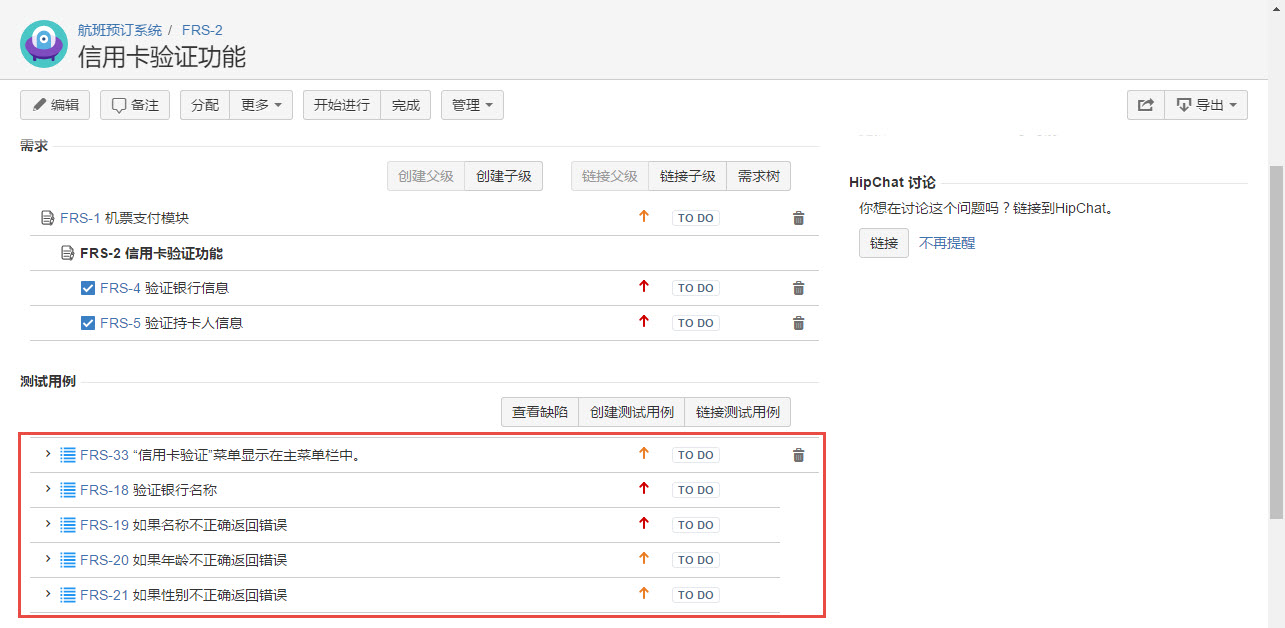Click the page vertical scrollbar
This screenshot has width=1285, height=628.
1276,340
